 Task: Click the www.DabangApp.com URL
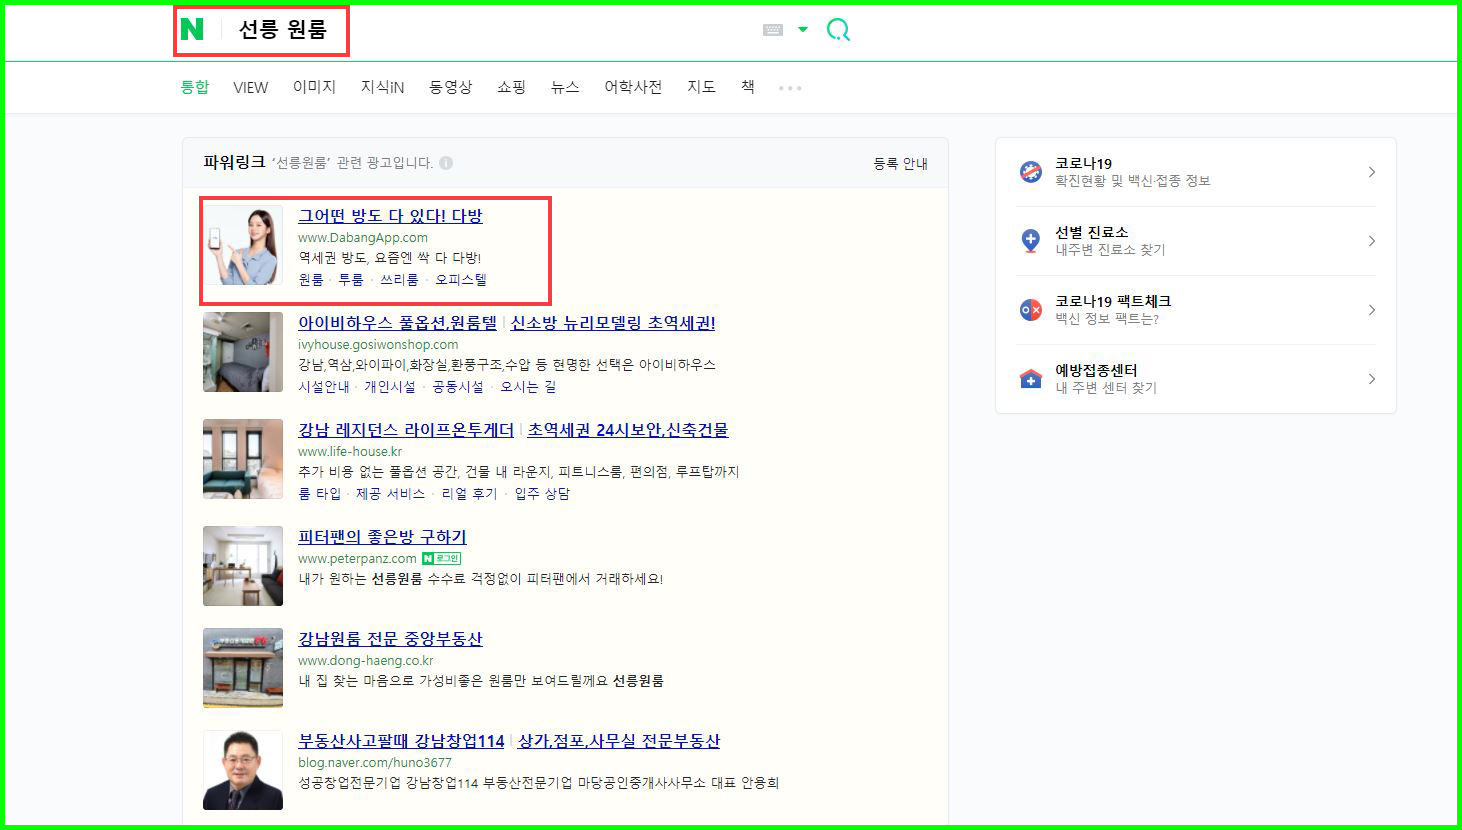[363, 238]
